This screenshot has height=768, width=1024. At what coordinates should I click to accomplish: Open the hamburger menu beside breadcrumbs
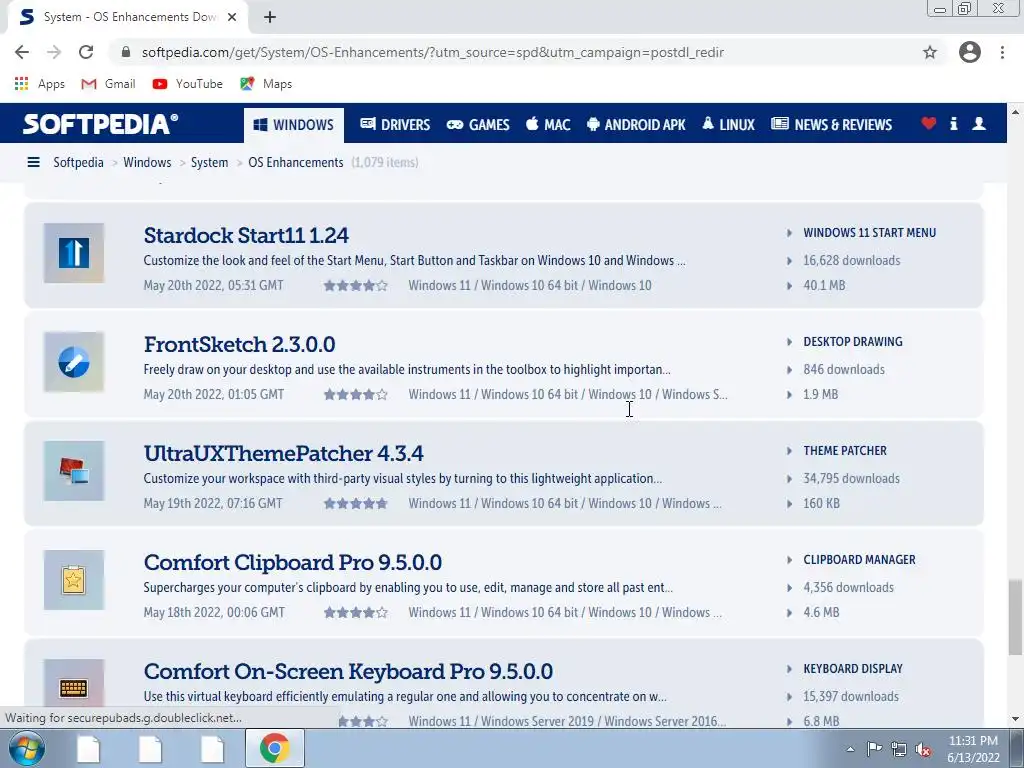coord(33,162)
